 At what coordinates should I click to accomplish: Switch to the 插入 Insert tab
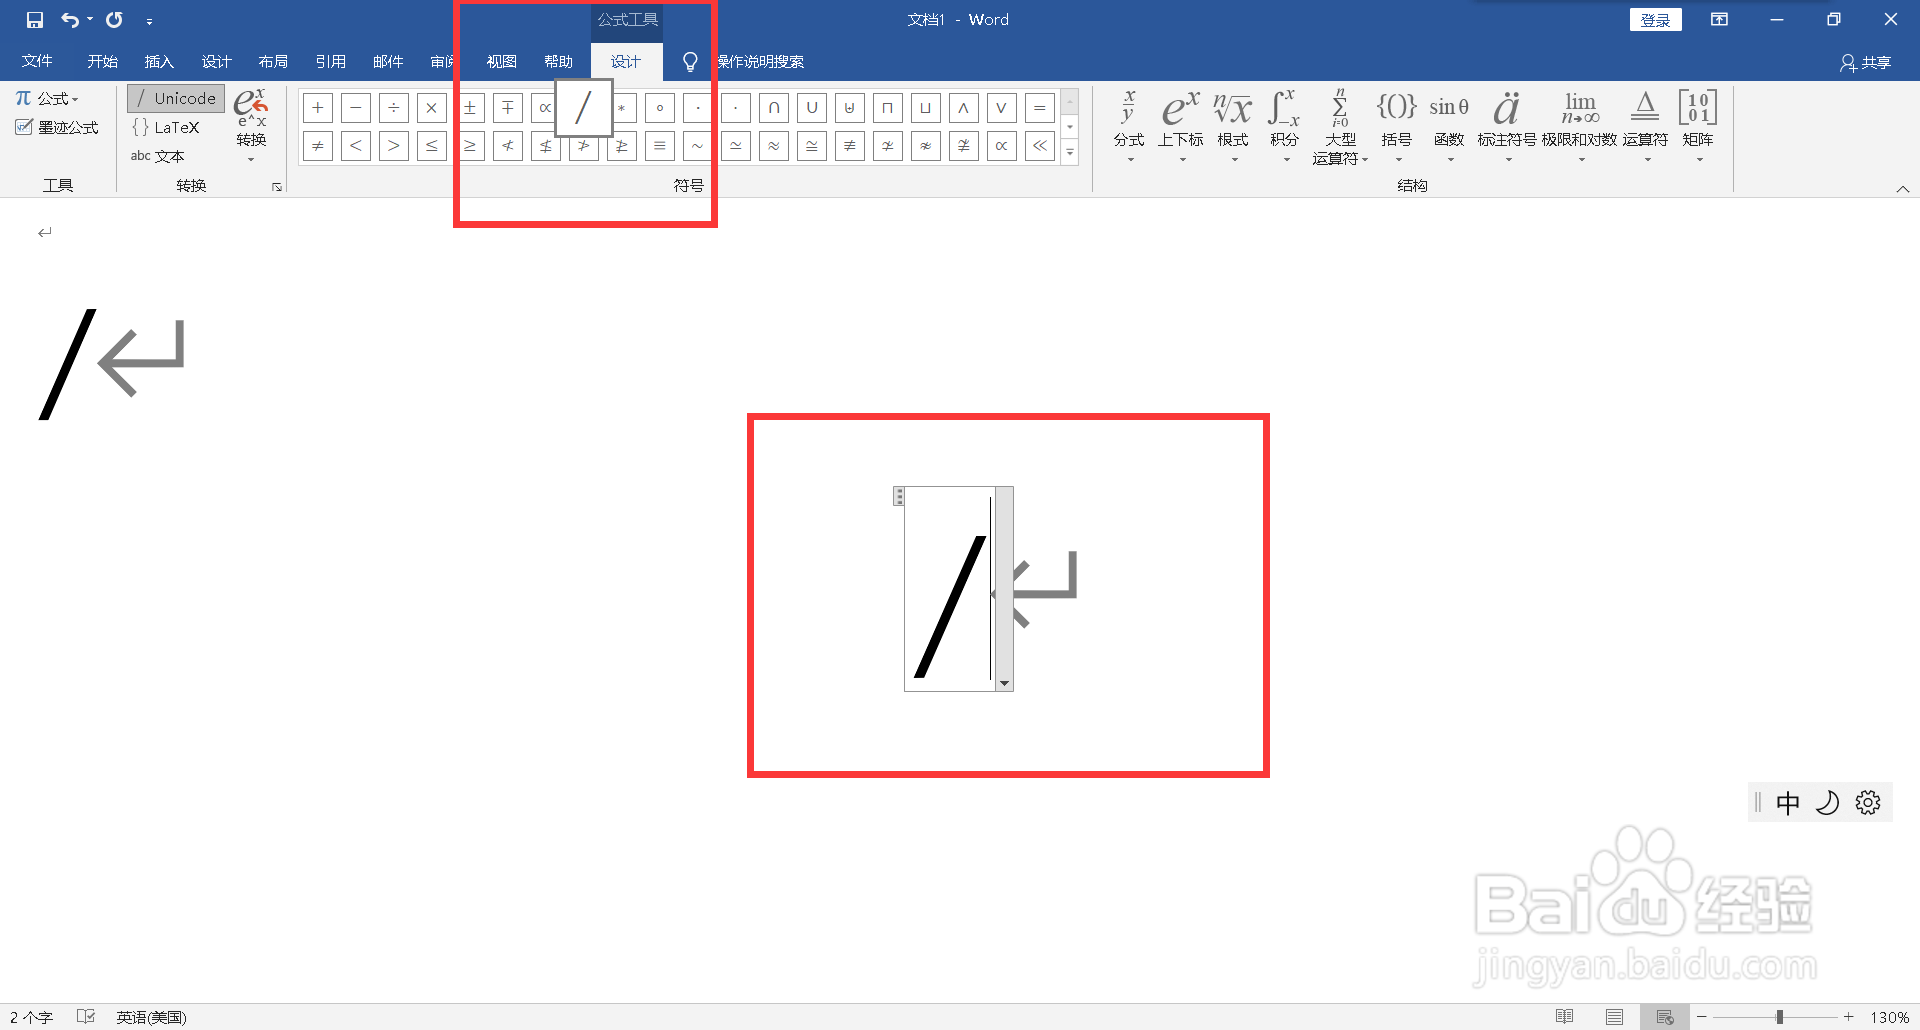tap(159, 62)
